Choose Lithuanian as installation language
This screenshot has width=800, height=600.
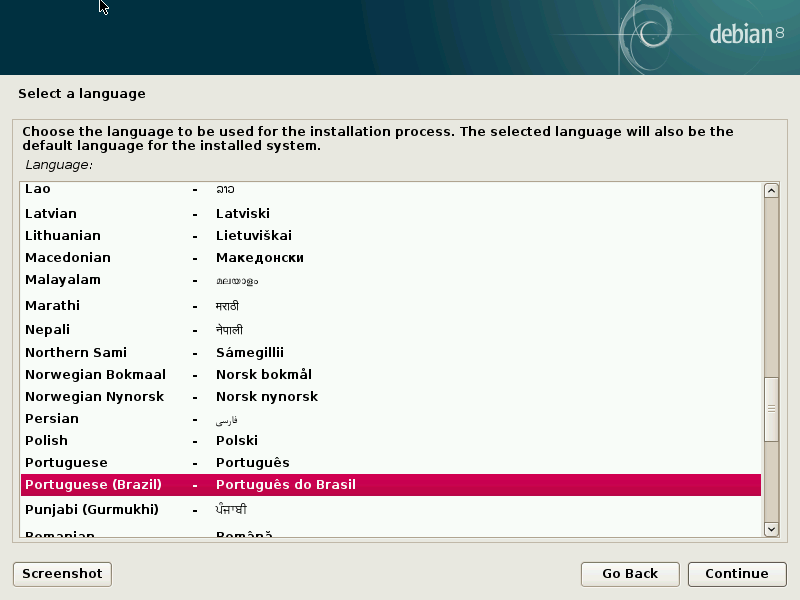[390, 235]
